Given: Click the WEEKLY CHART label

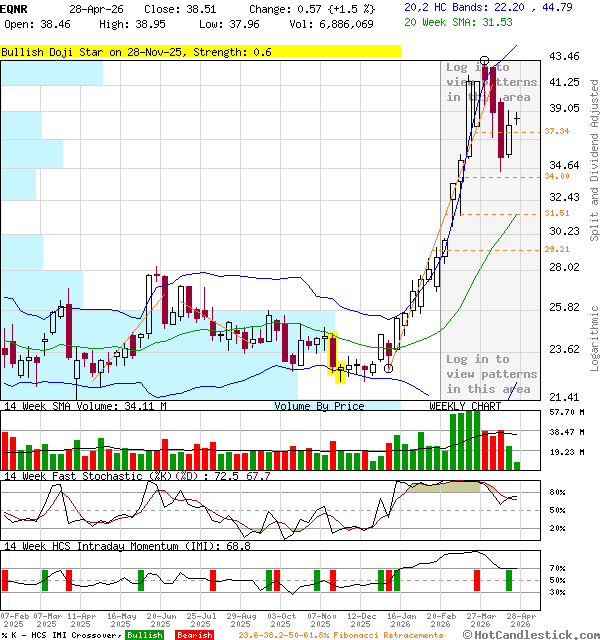Looking at the screenshot, I should [x=465, y=406].
